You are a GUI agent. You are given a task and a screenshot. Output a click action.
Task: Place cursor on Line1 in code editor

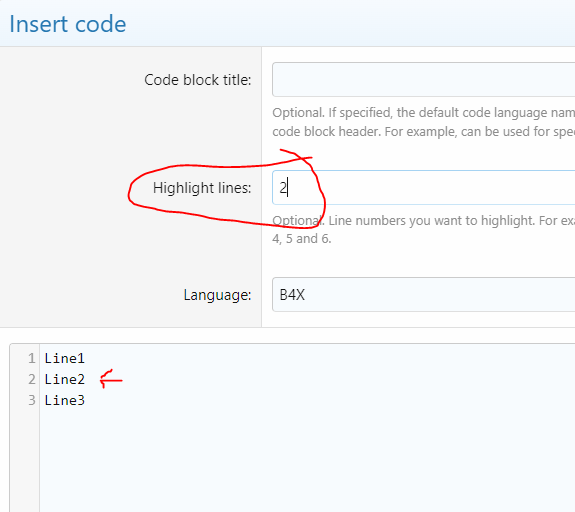(65, 358)
